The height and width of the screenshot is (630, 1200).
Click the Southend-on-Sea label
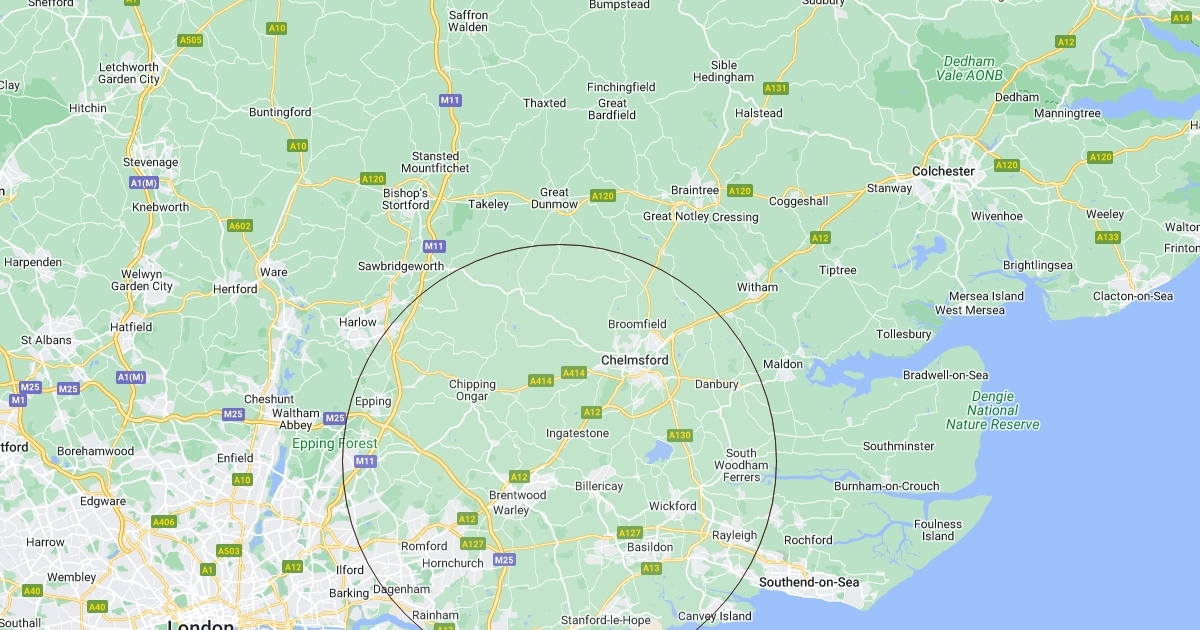click(809, 582)
